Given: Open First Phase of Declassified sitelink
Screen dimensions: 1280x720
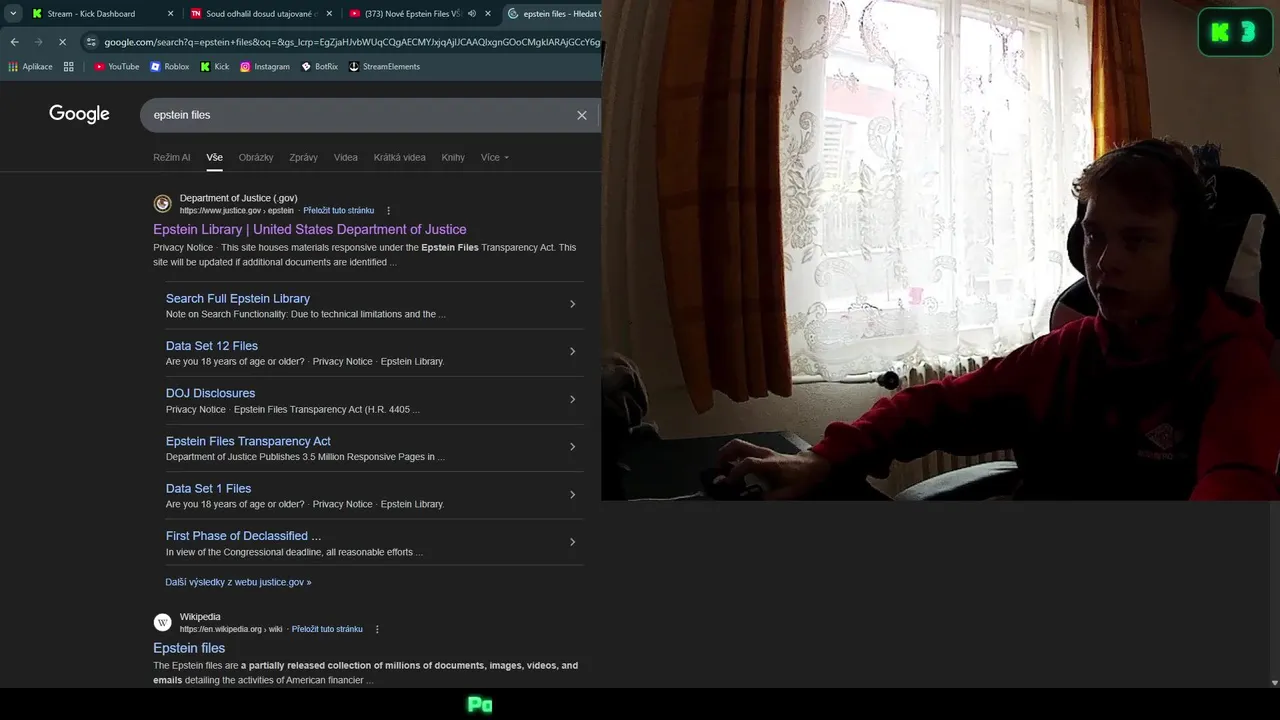Looking at the screenshot, I should click(x=243, y=536).
